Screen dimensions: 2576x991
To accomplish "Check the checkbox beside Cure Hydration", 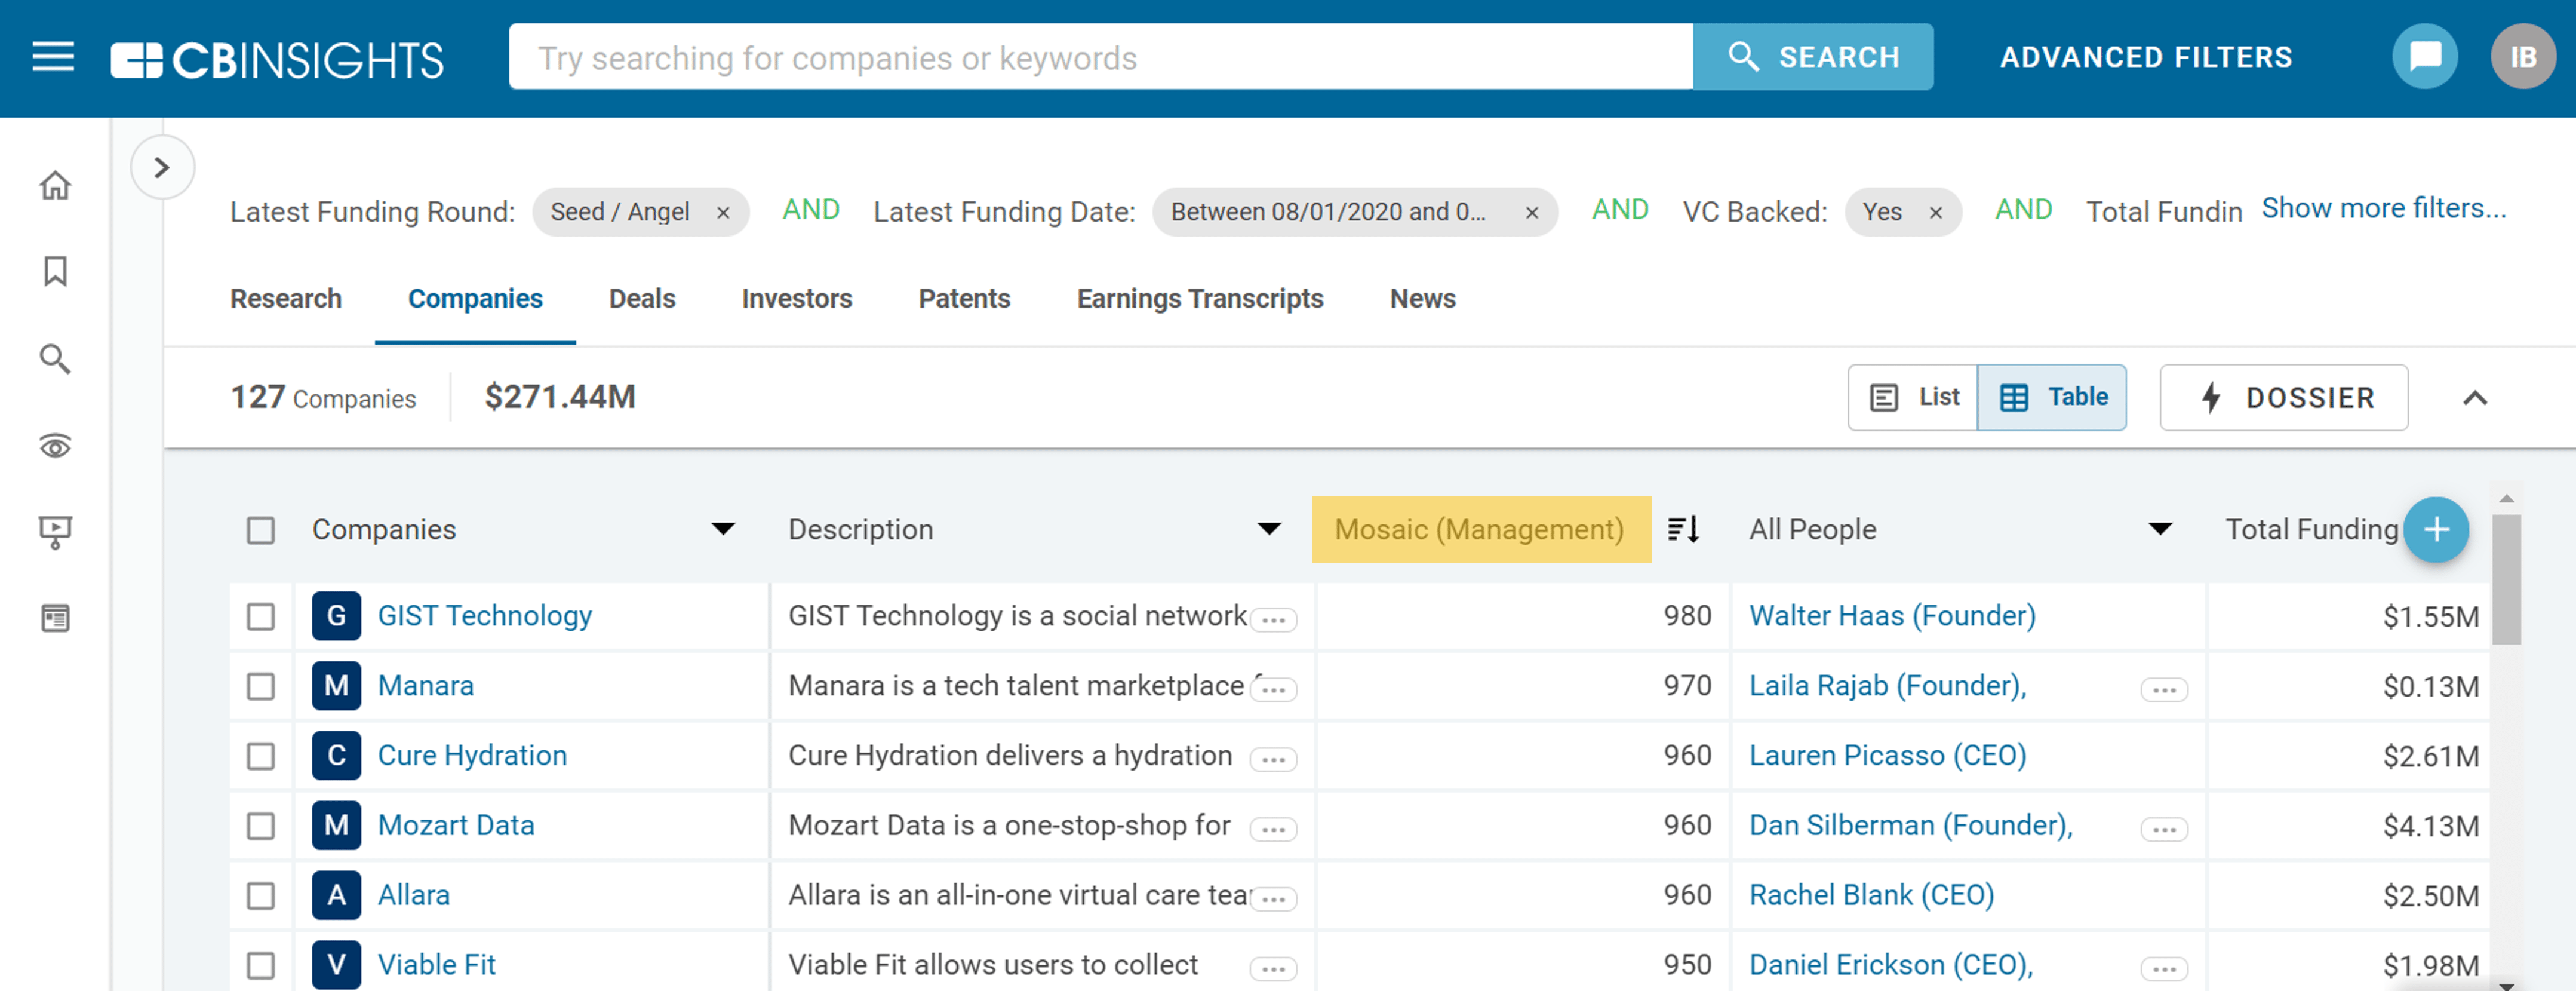I will click(260, 756).
